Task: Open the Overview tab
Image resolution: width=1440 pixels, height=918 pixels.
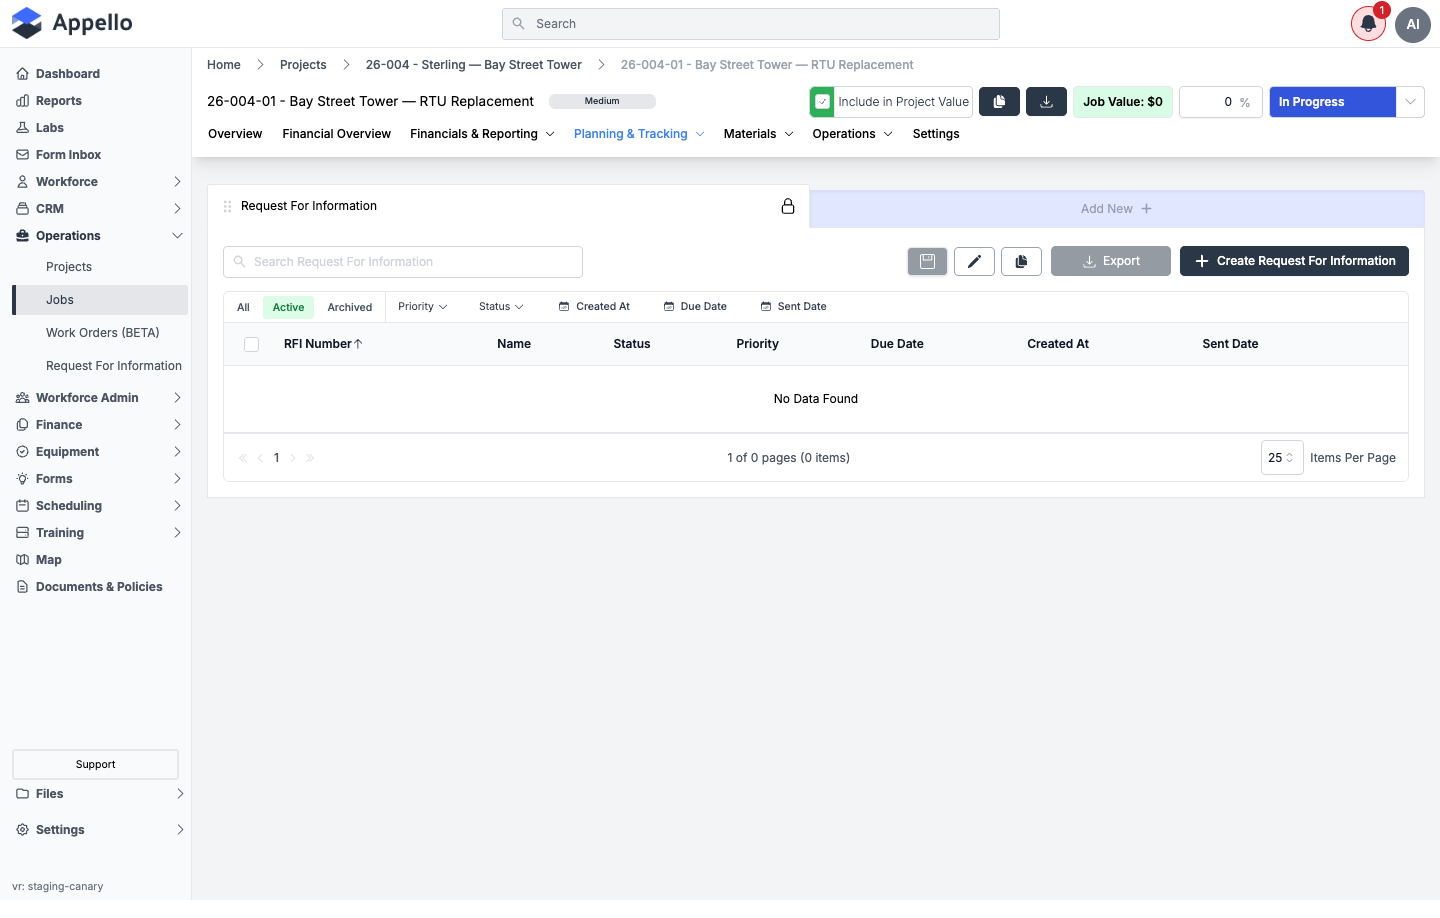Action: point(235,134)
